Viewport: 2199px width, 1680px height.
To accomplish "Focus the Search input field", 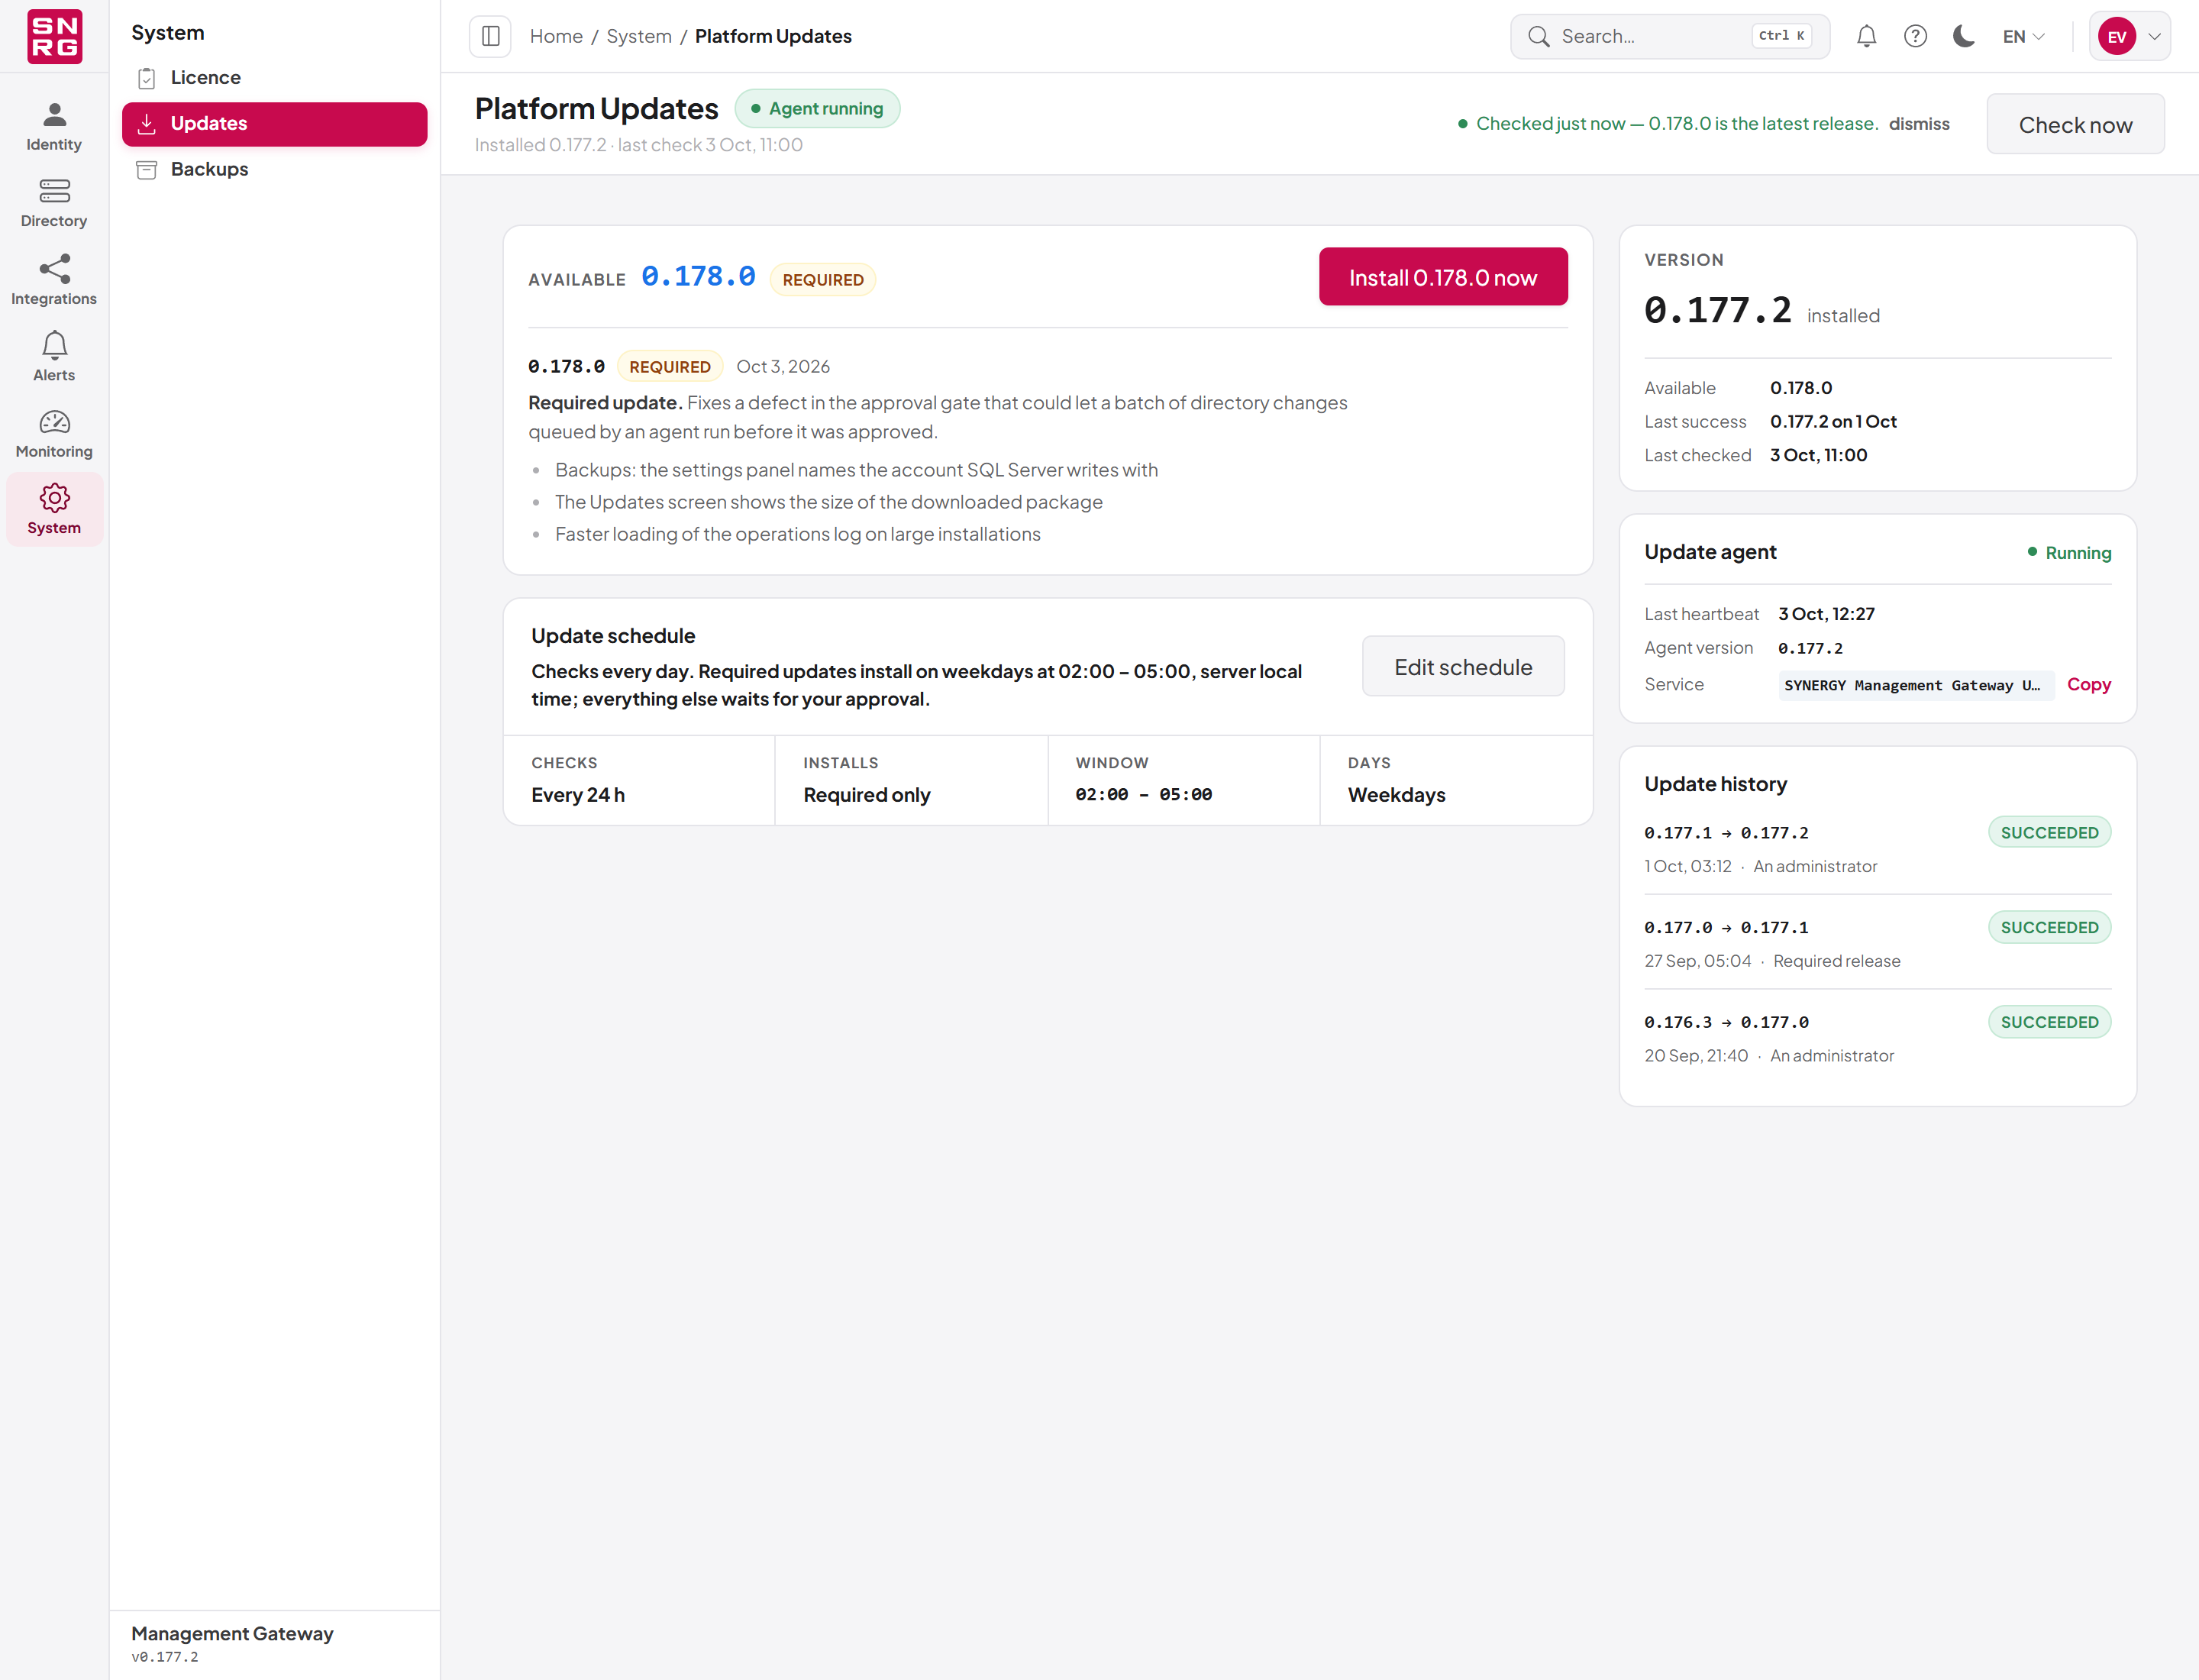I will 1670,36.
